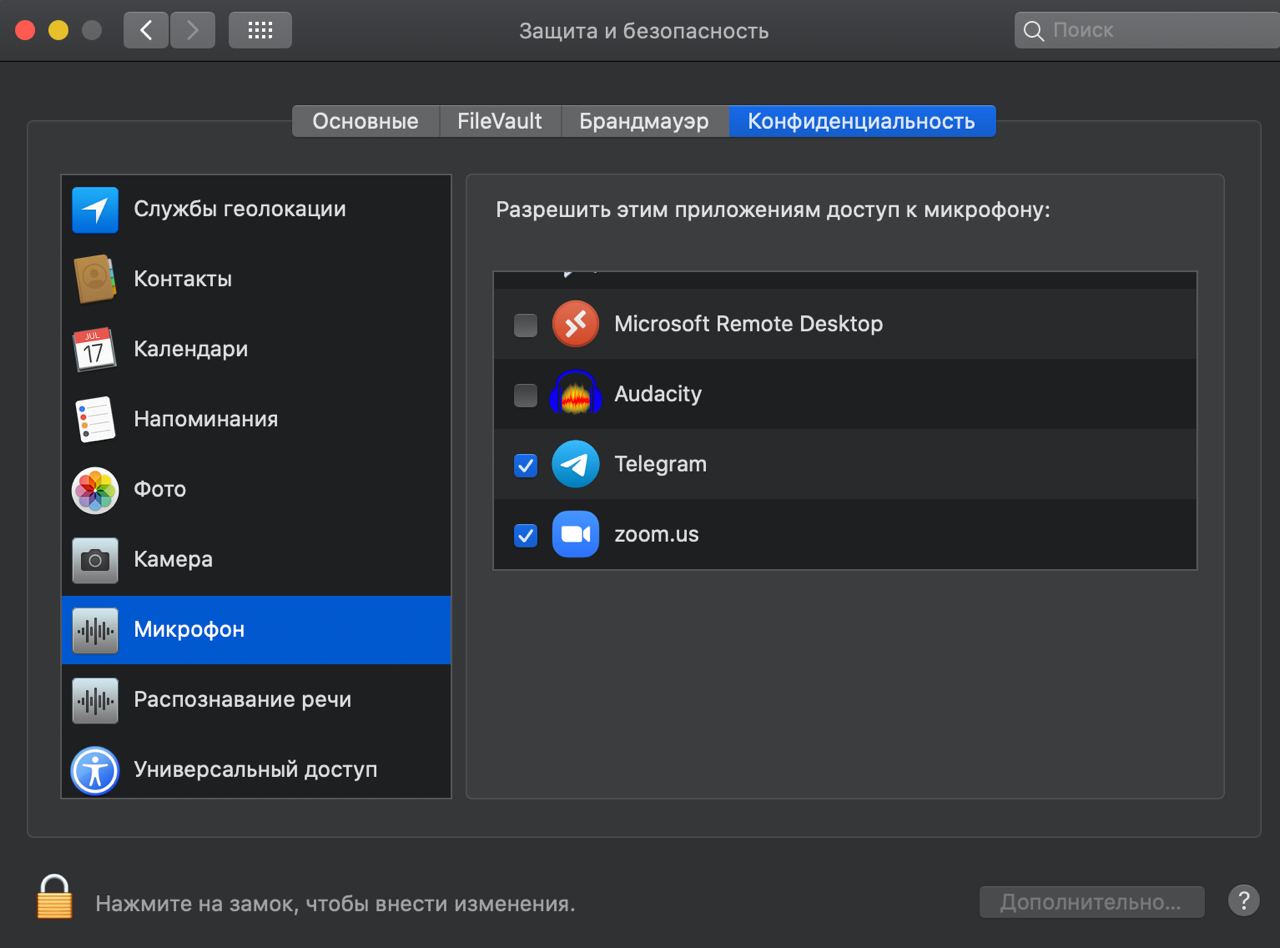Click the Location Services arrow icon
This screenshot has height=948, width=1280.
point(95,209)
